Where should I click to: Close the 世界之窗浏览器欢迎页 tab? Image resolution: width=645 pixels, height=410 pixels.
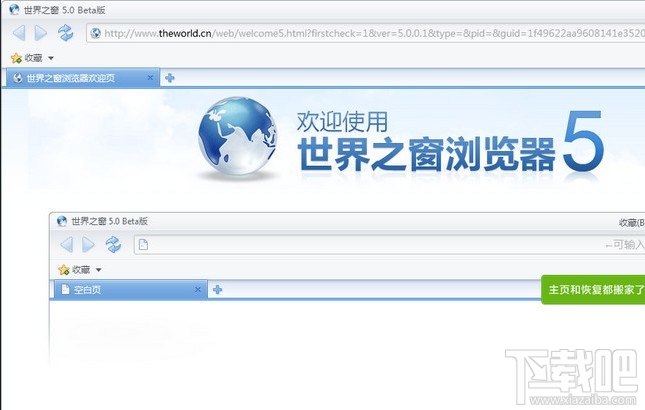[x=150, y=78]
